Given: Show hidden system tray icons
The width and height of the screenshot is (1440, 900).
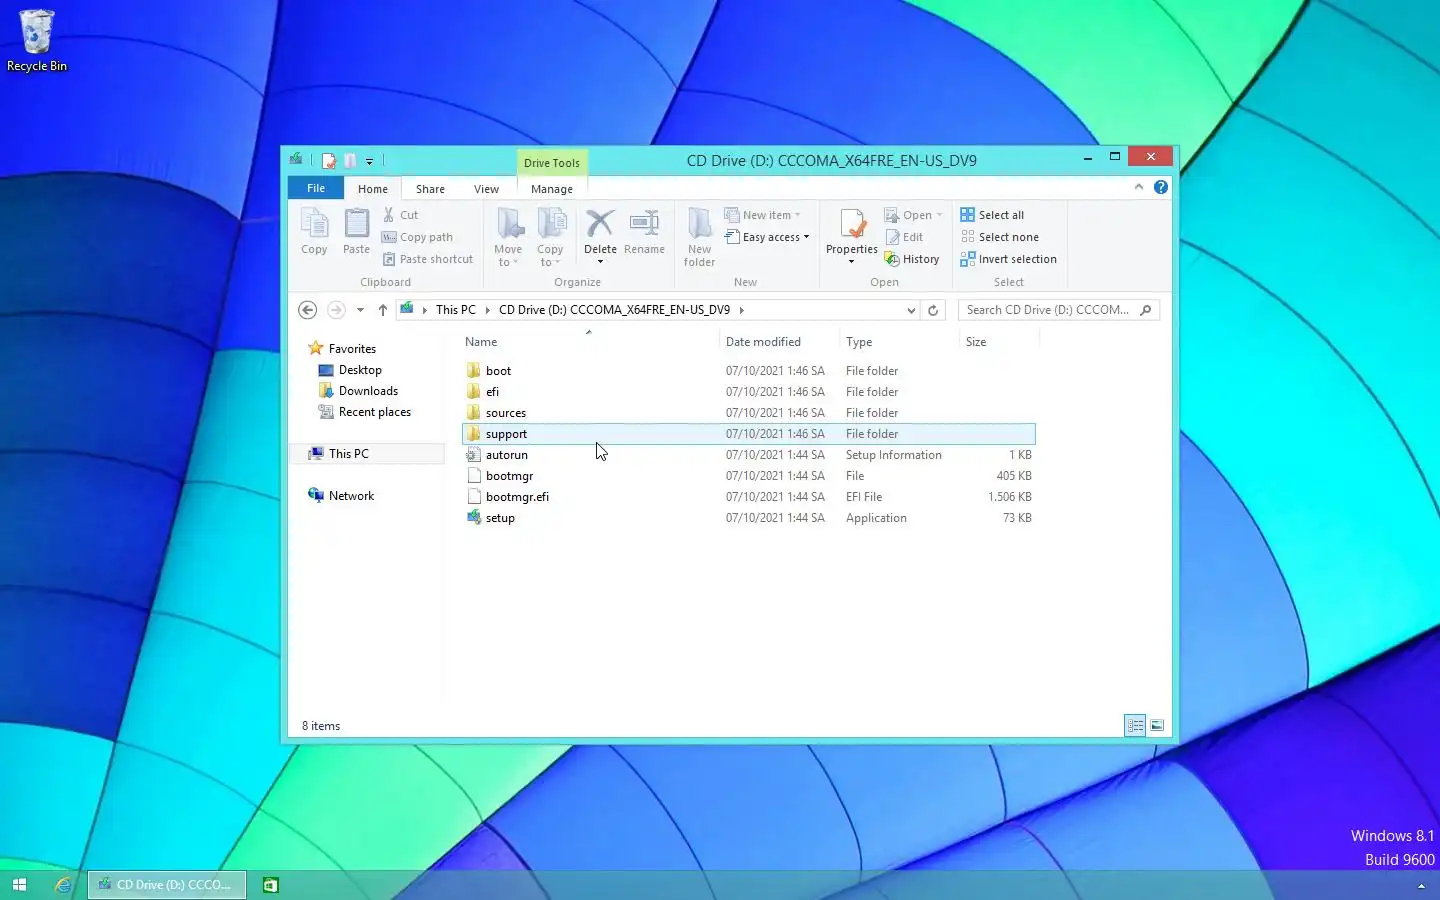Looking at the screenshot, I should tap(1421, 886).
